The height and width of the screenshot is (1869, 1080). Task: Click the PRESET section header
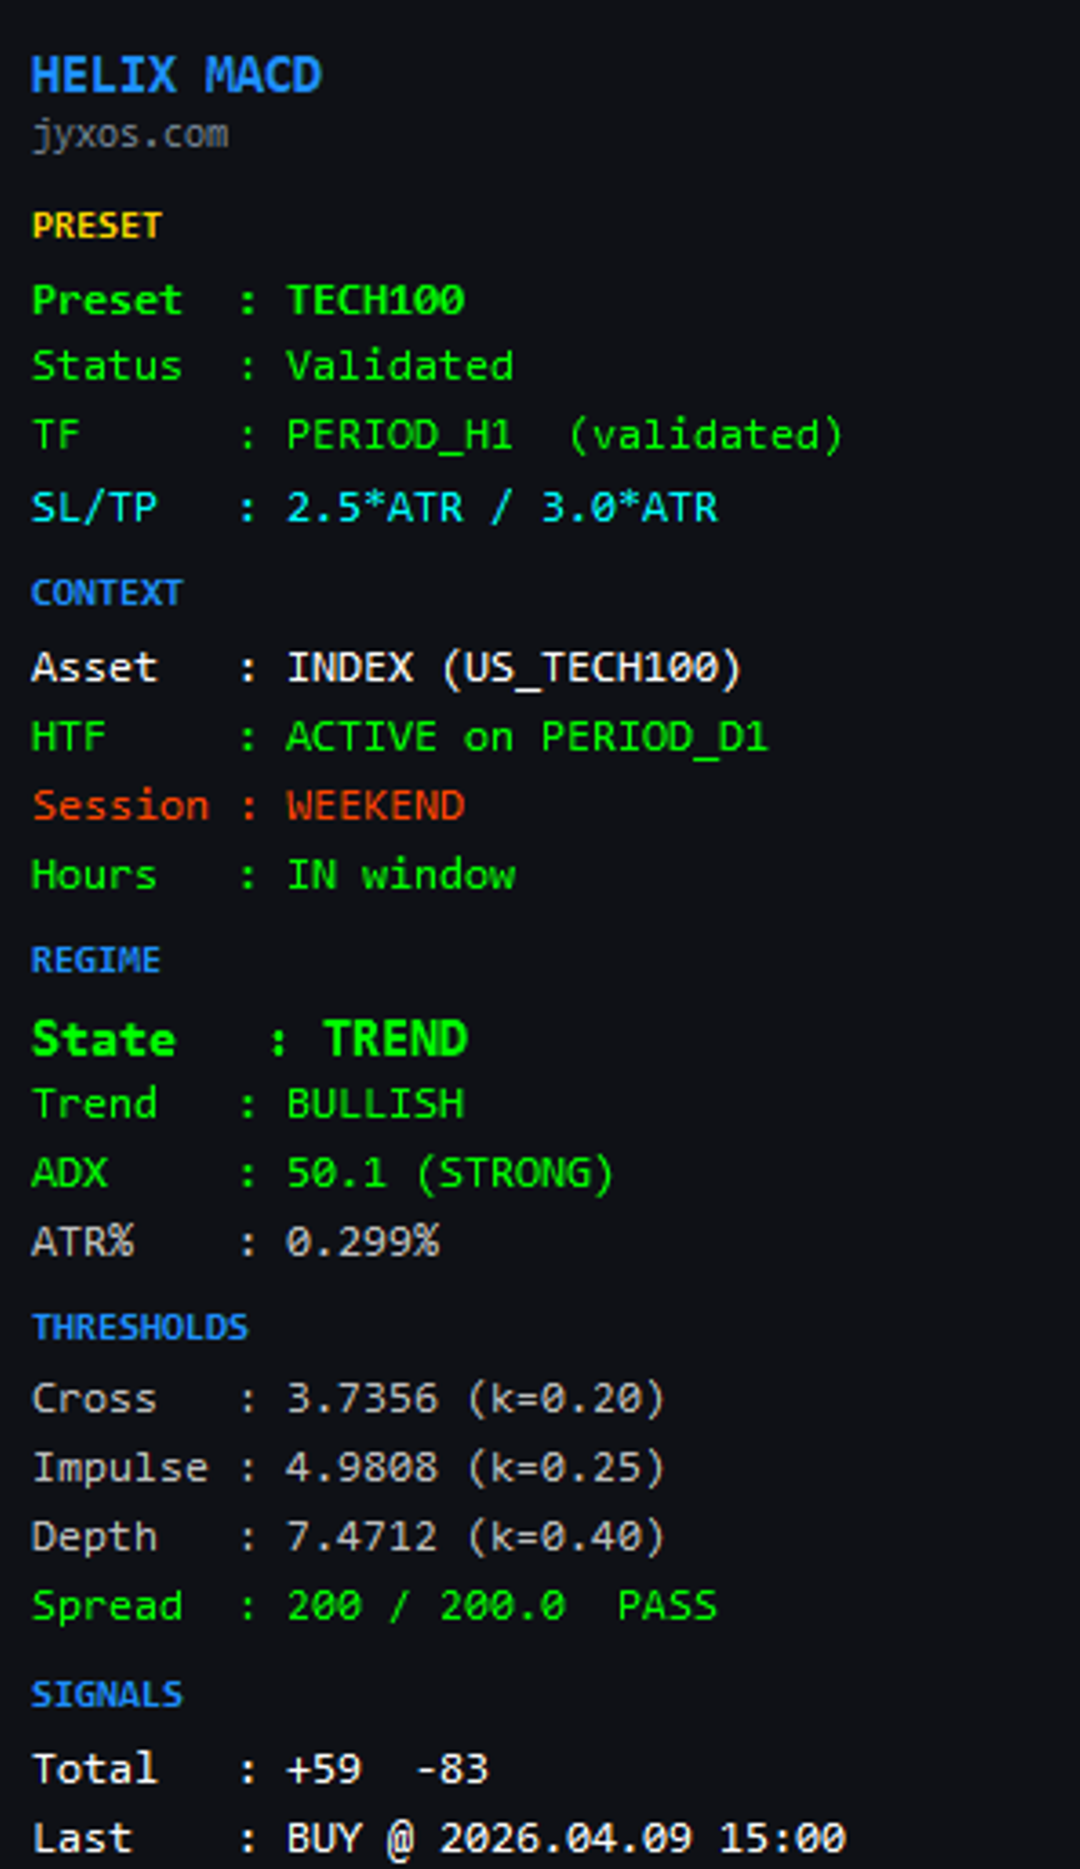97,225
